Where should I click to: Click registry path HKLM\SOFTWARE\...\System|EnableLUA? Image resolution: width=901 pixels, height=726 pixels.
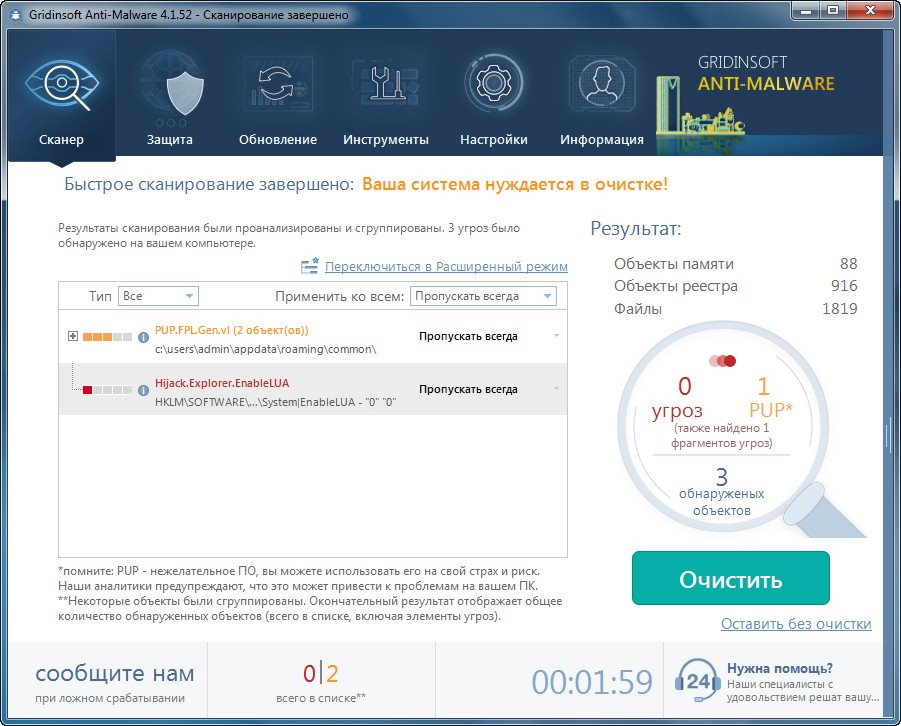tap(275, 402)
